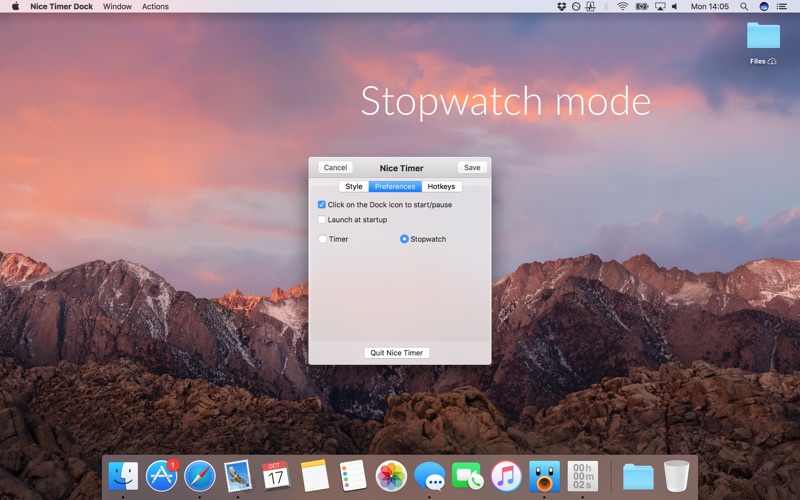Switch to the Hotkeys tab

pyautogui.click(x=441, y=186)
